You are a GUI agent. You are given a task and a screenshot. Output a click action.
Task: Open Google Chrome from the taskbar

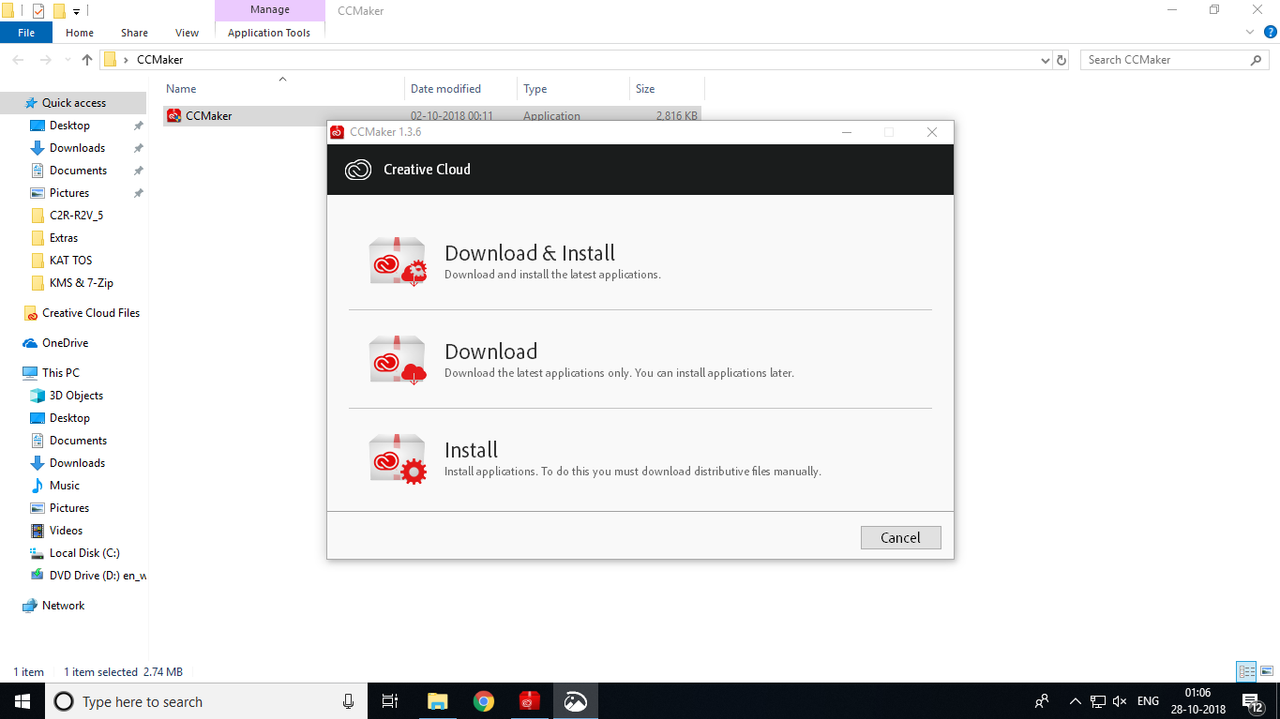pos(483,701)
